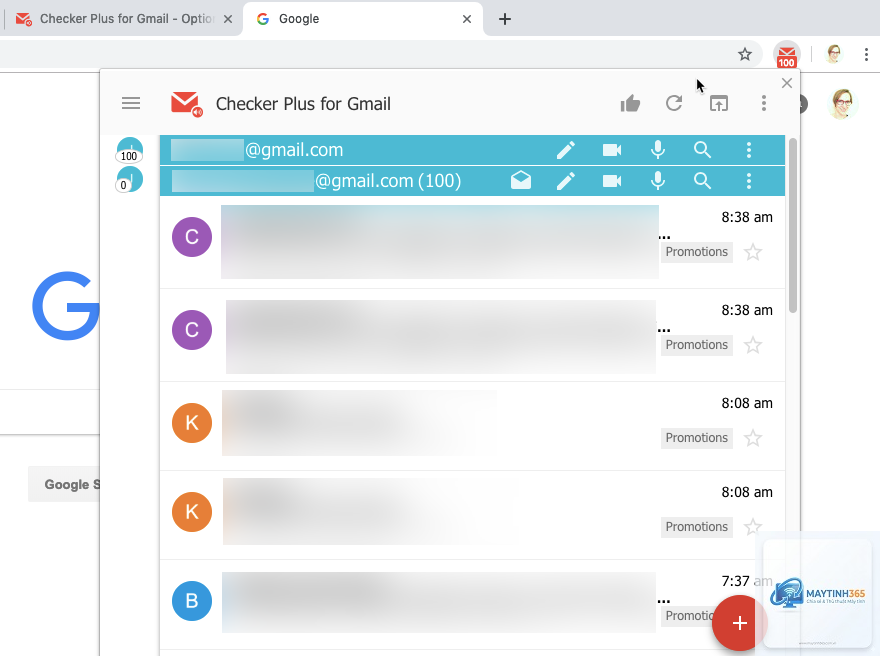The height and width of the screenshot is (656, 880).
Task: Open Gmail in new tab icon
Action: click(719, 103)
